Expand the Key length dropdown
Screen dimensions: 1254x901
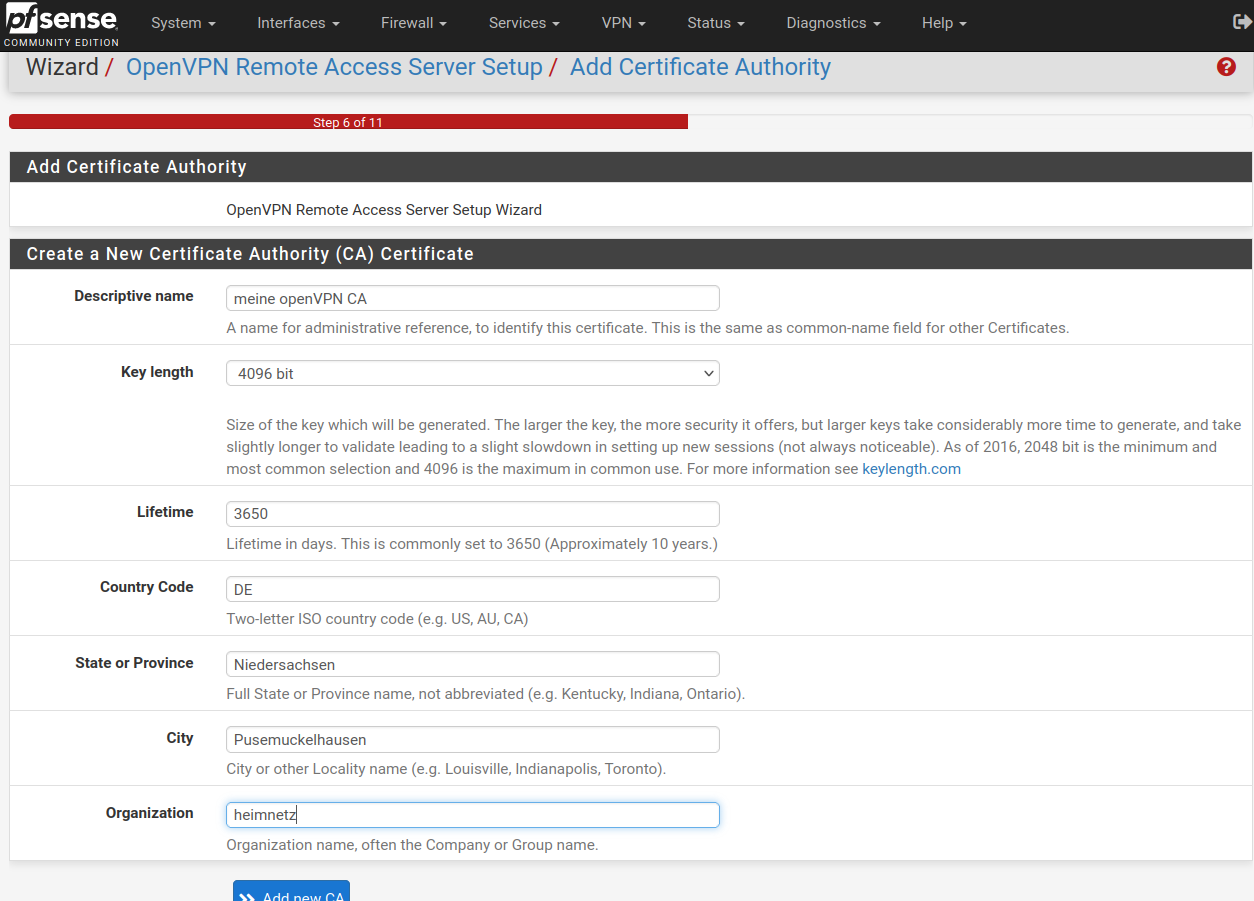point(473,373)
